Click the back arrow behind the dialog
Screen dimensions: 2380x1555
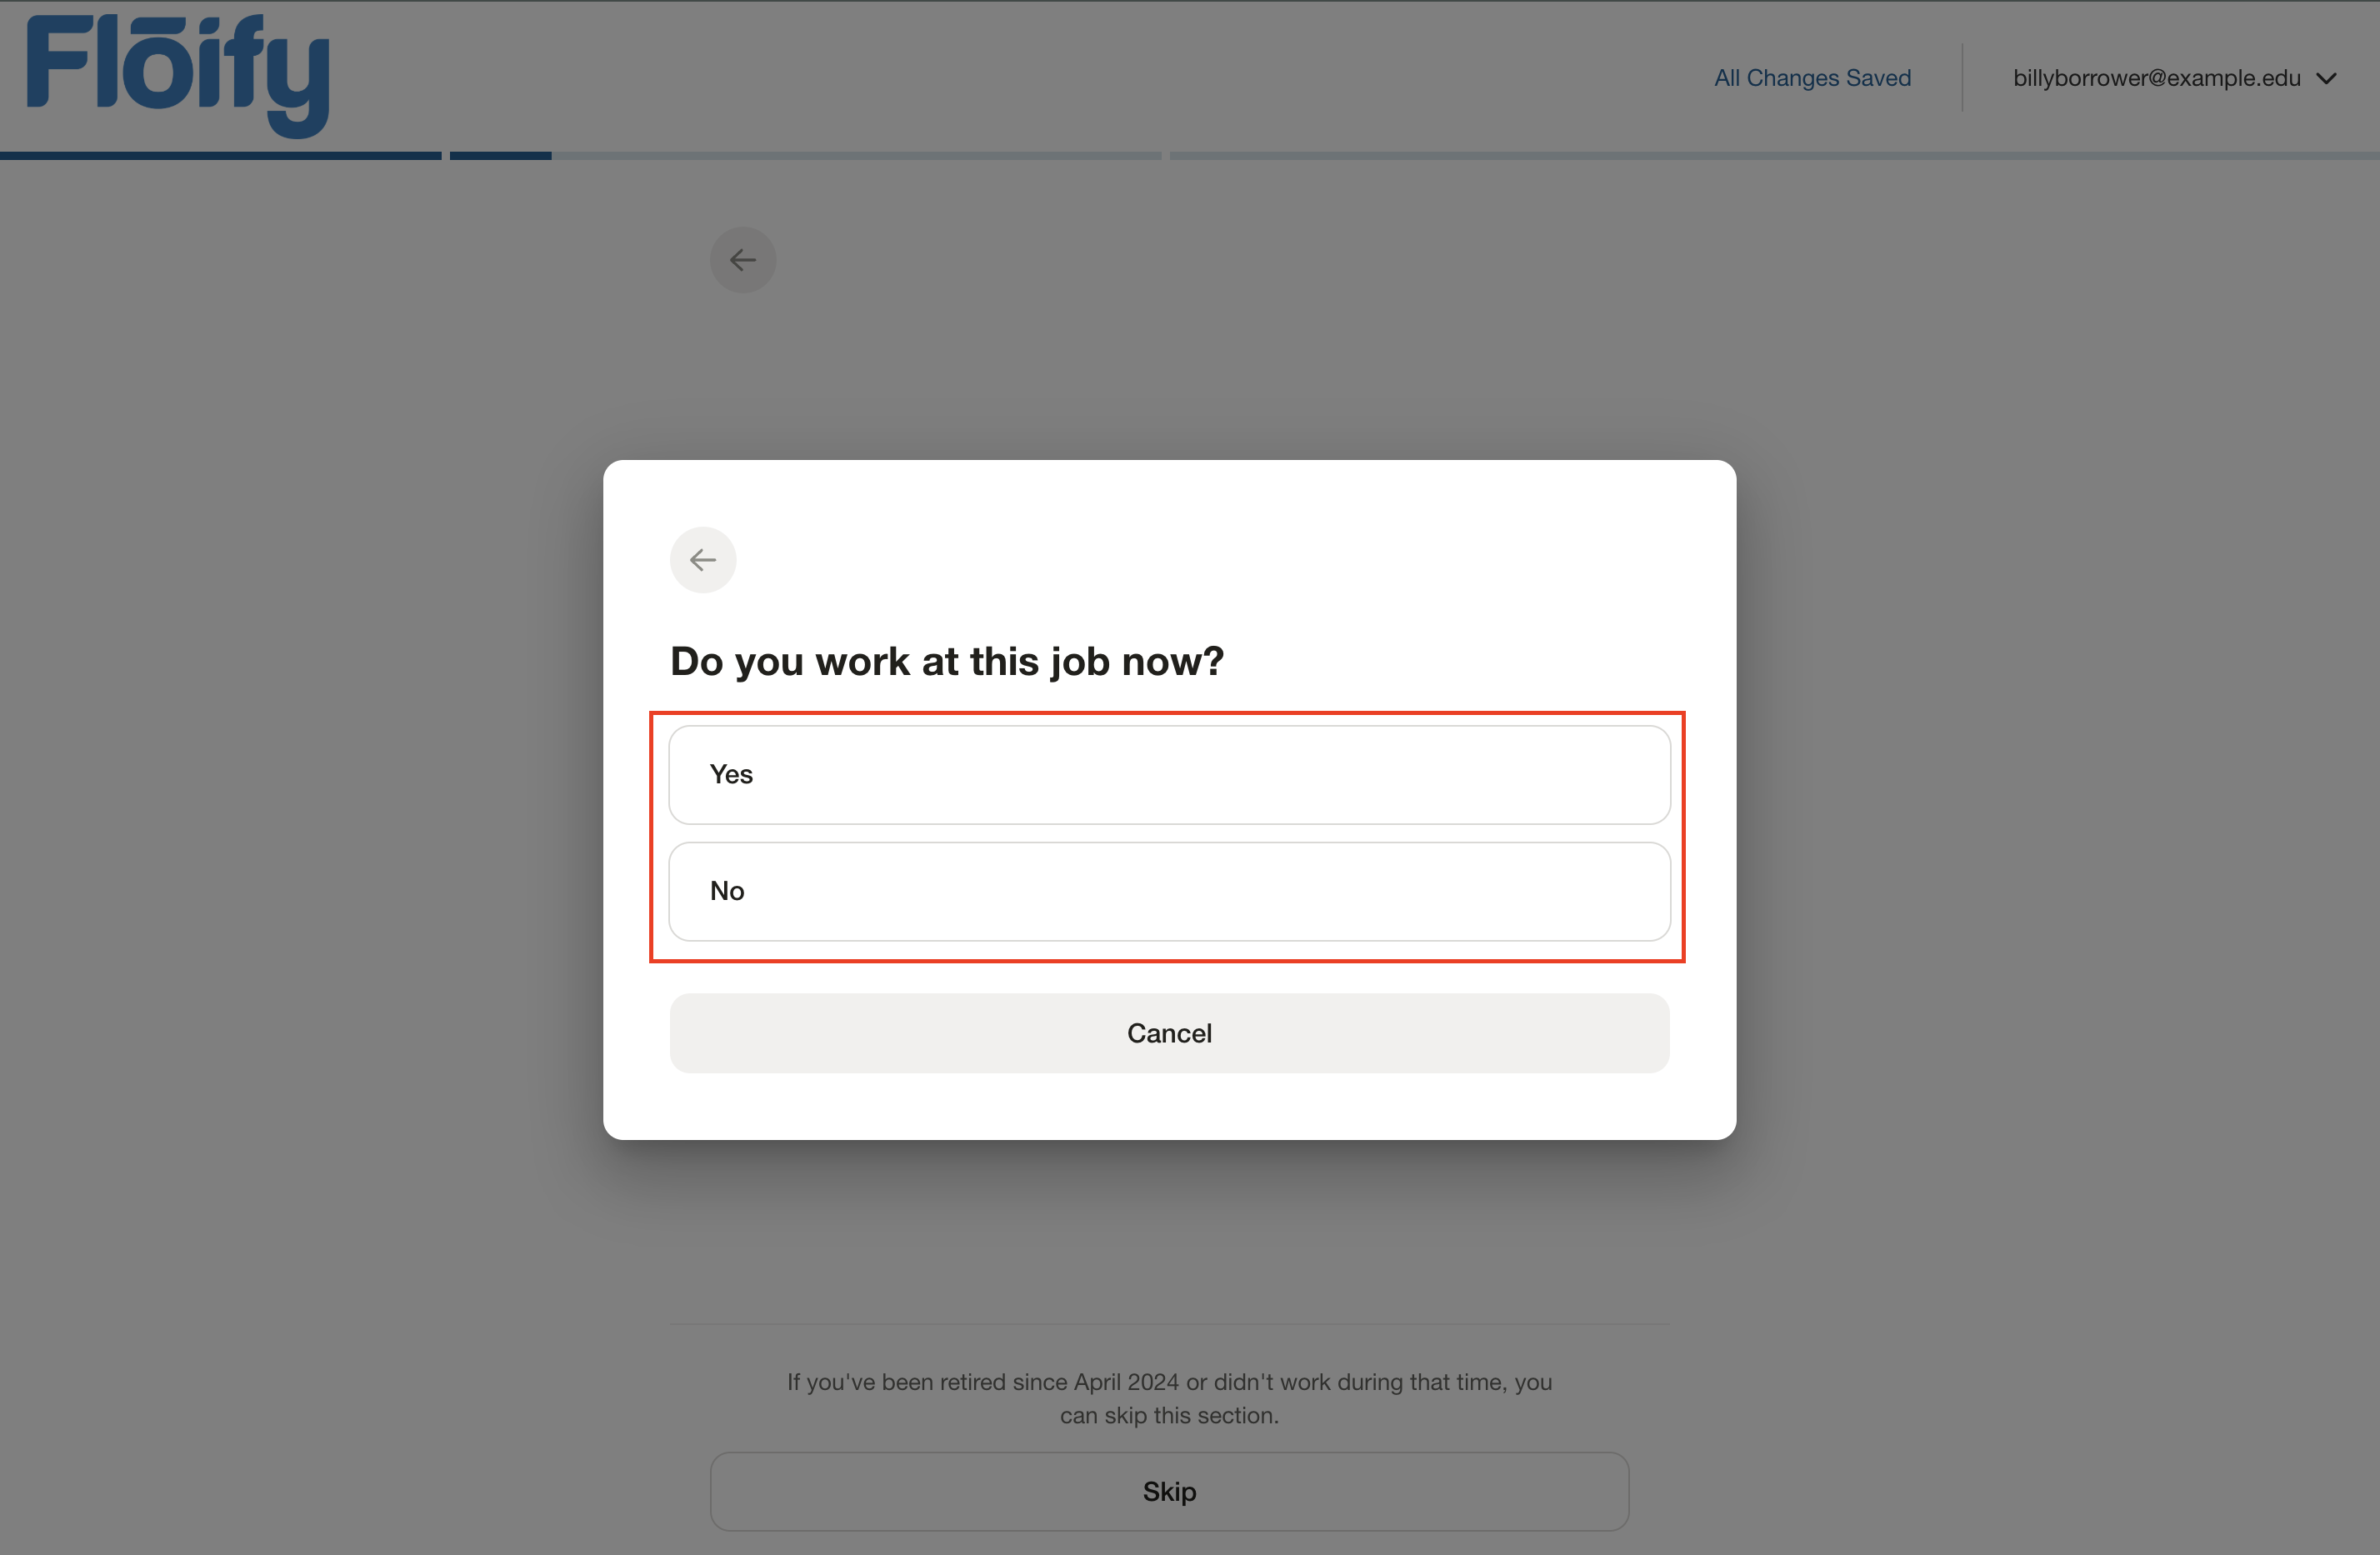[x=743, y=260]
